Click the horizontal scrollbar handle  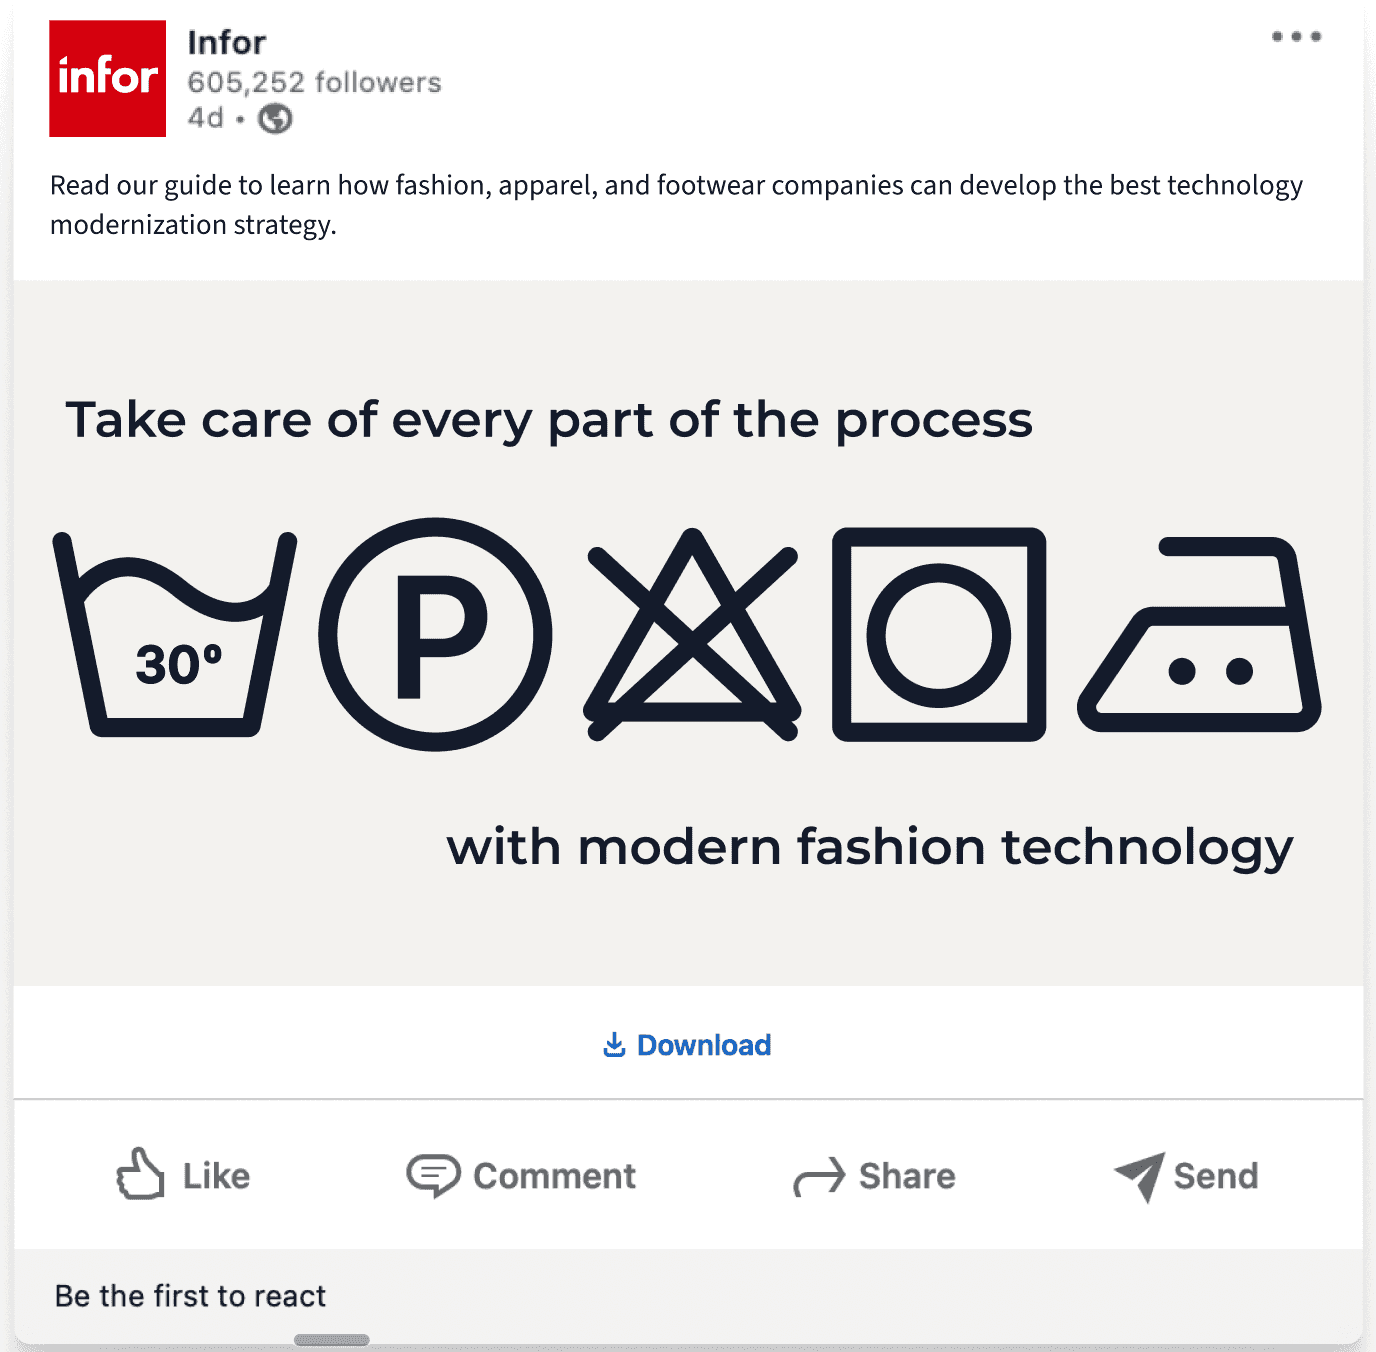coord(332,1340)
